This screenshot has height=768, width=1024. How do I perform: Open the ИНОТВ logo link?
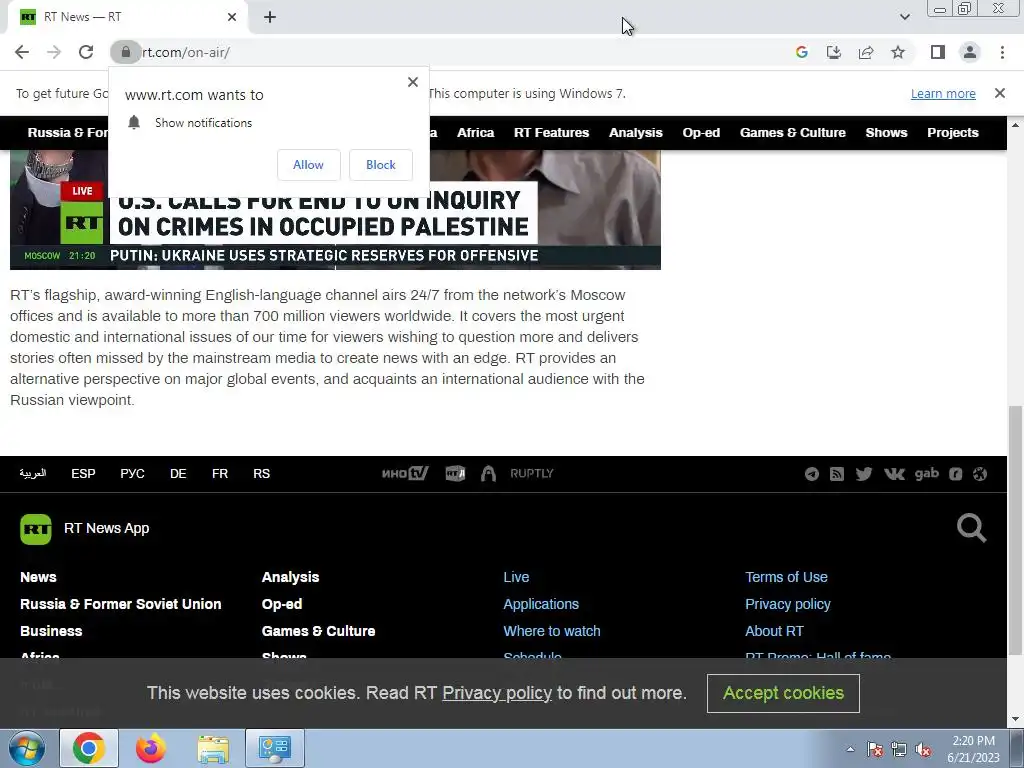pos(405,473)
